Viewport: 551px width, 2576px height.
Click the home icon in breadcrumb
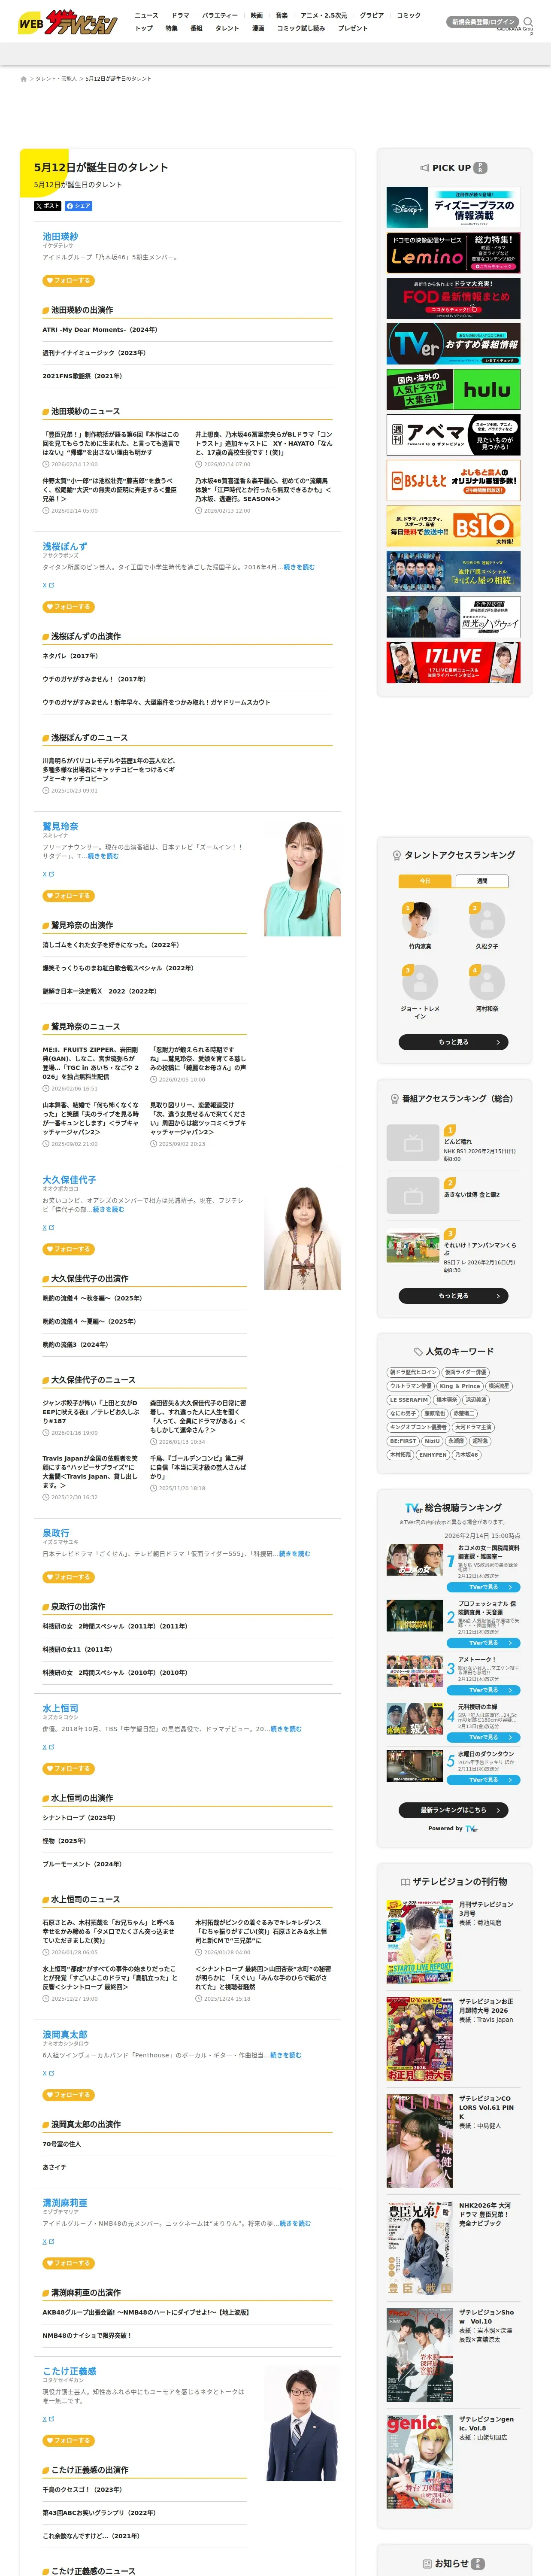tap(23, 79)
